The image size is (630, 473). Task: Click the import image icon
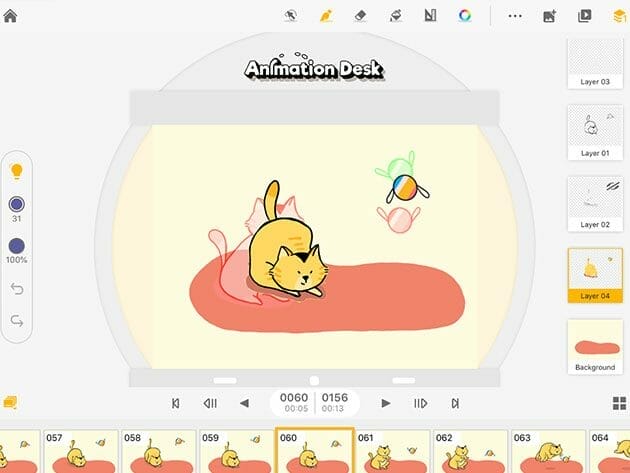(x=549, y=16)
